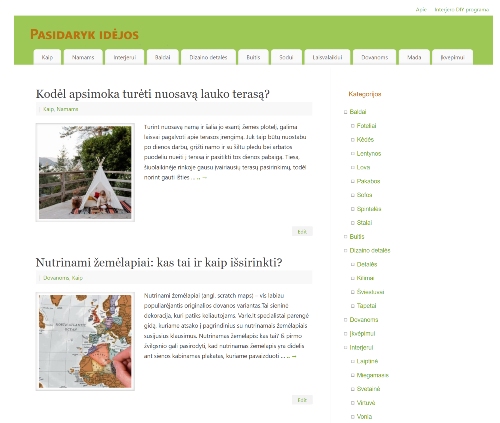Open the Baldai category in the sidebar

coord(358,112)
